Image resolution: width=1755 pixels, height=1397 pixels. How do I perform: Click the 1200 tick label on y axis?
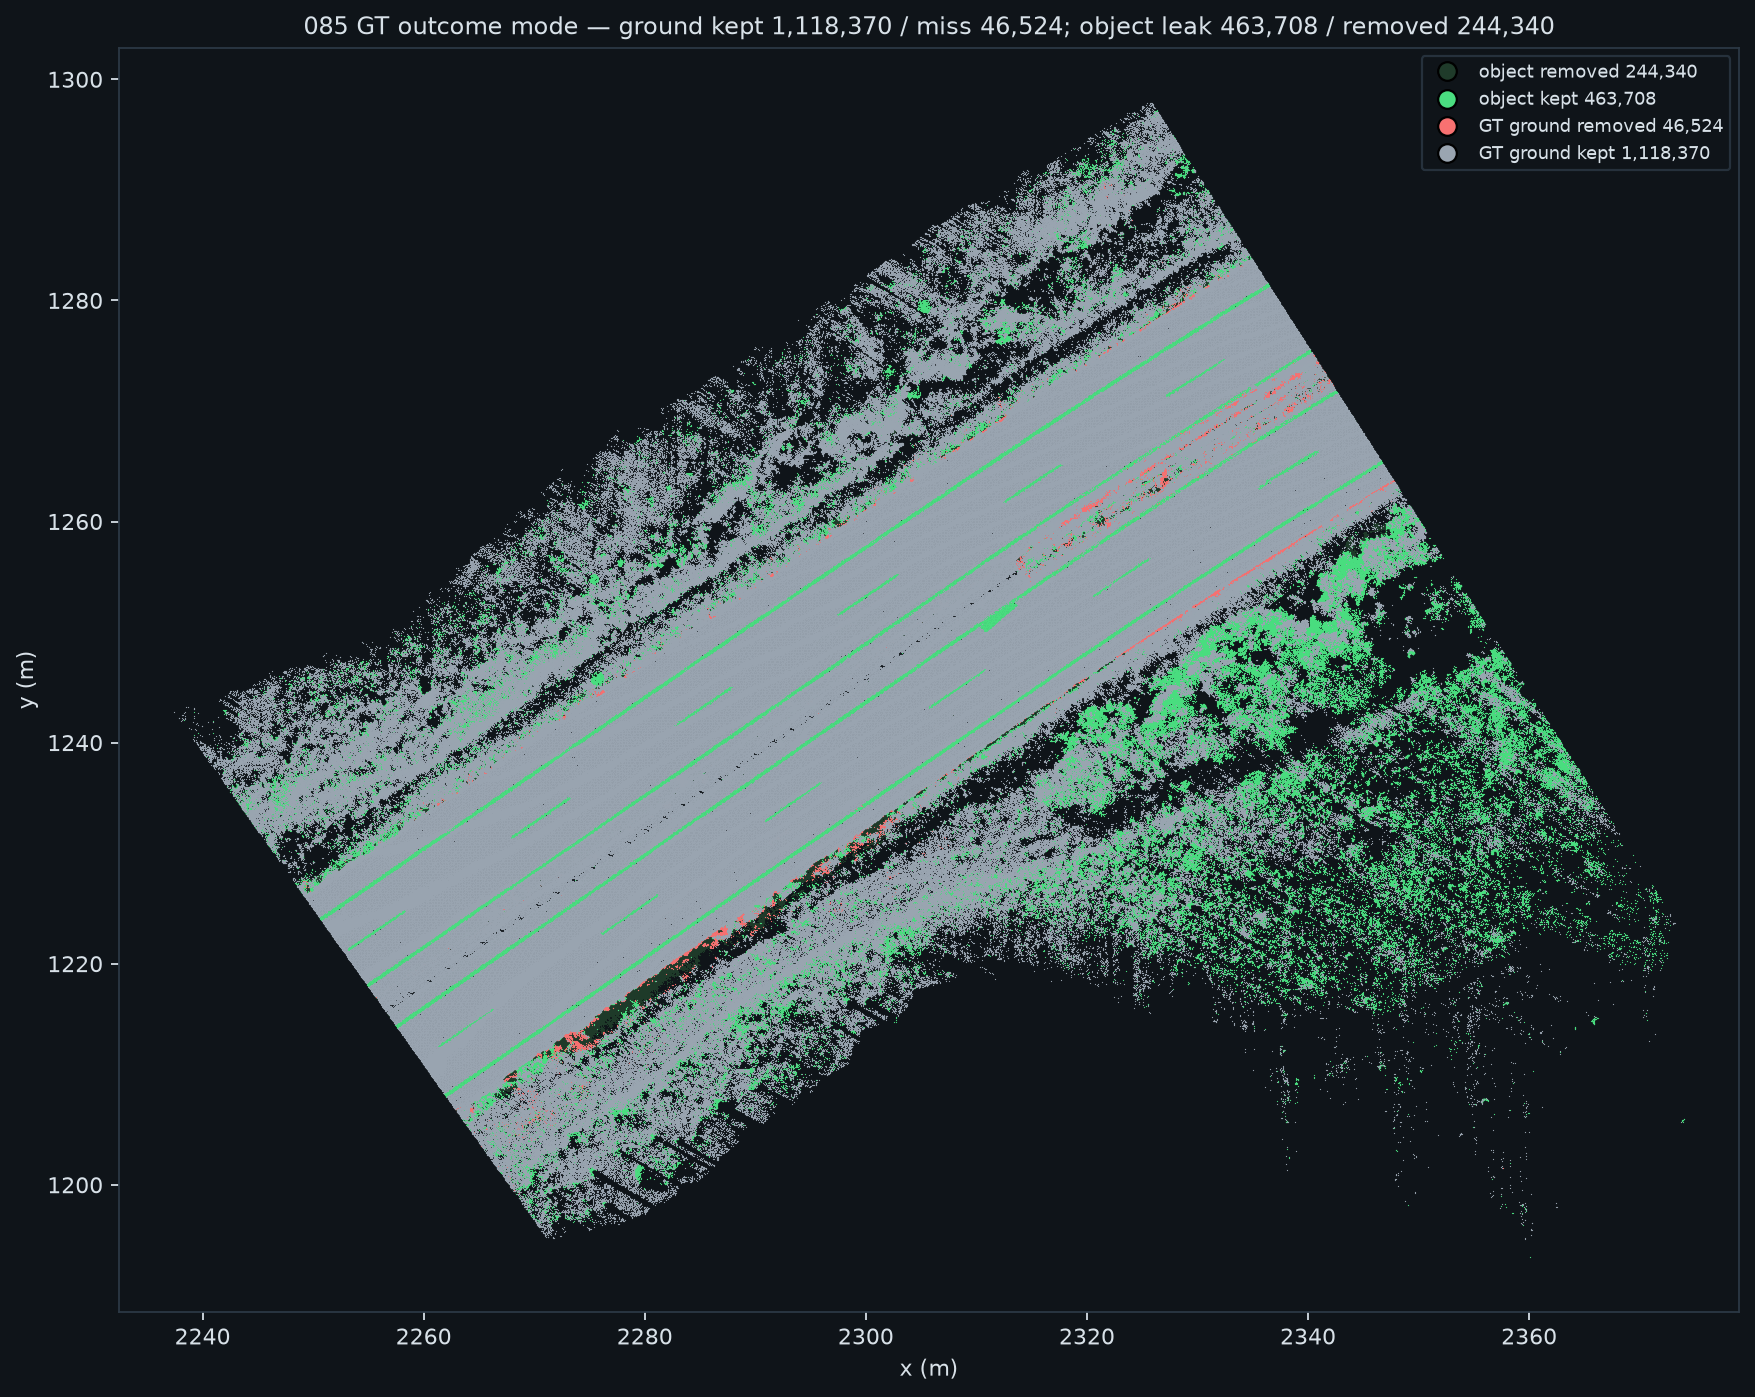tap(76, 1185)
